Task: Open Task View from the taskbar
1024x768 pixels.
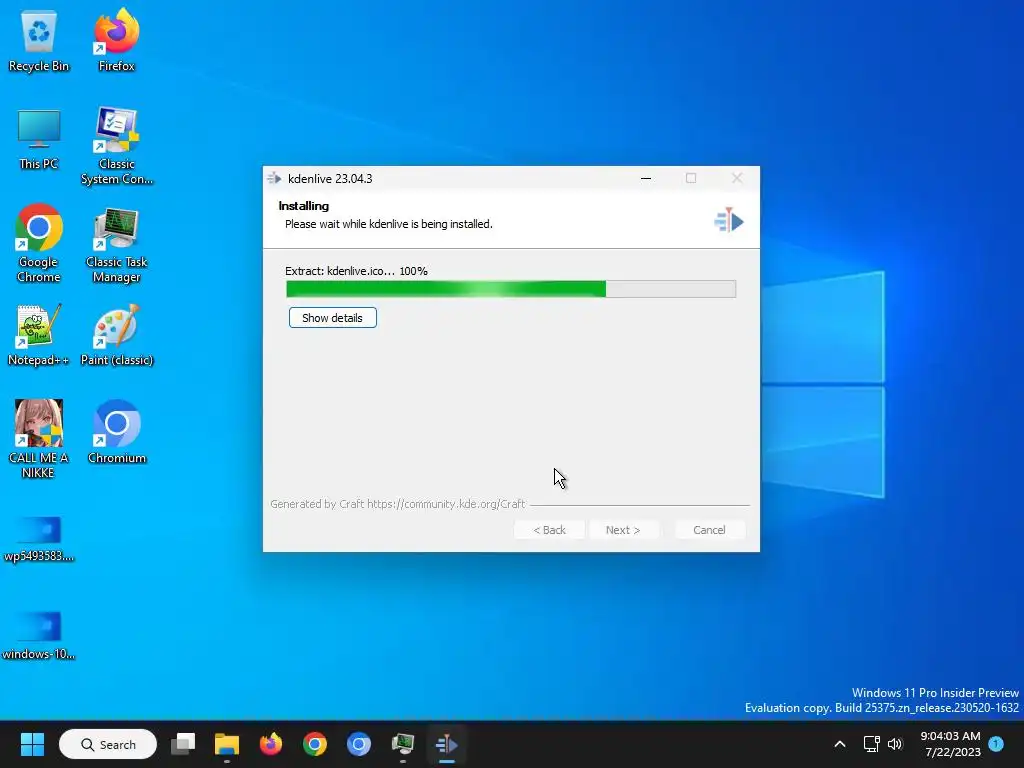Action: coord(183,744)
